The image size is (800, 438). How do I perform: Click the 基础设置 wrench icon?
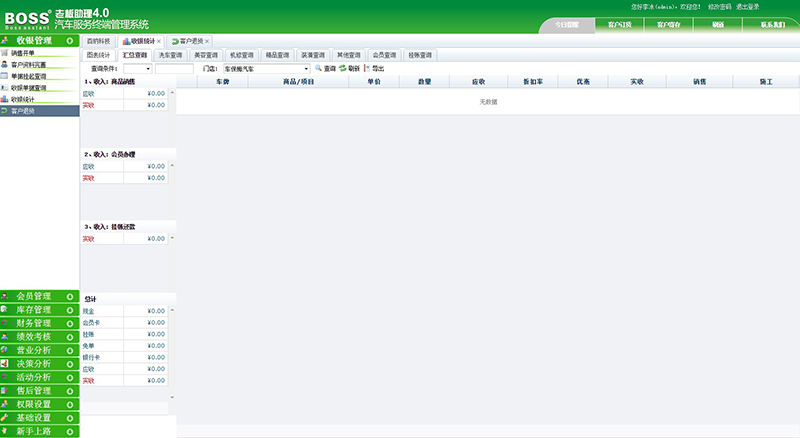point(5,418)
